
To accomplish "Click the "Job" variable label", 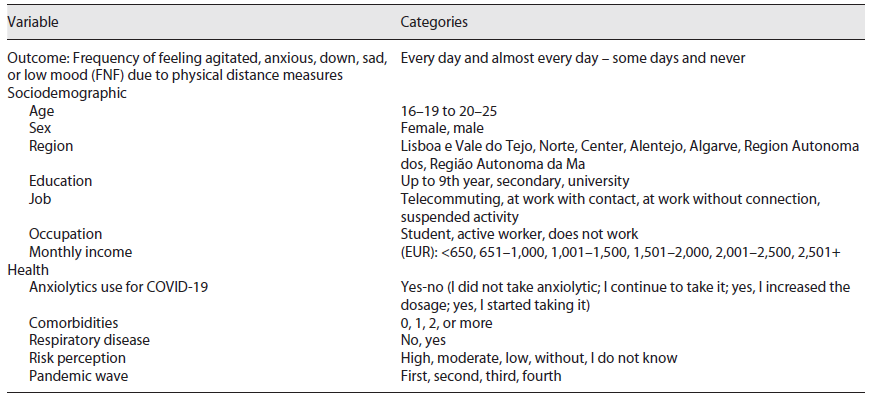I will point(39,199).
